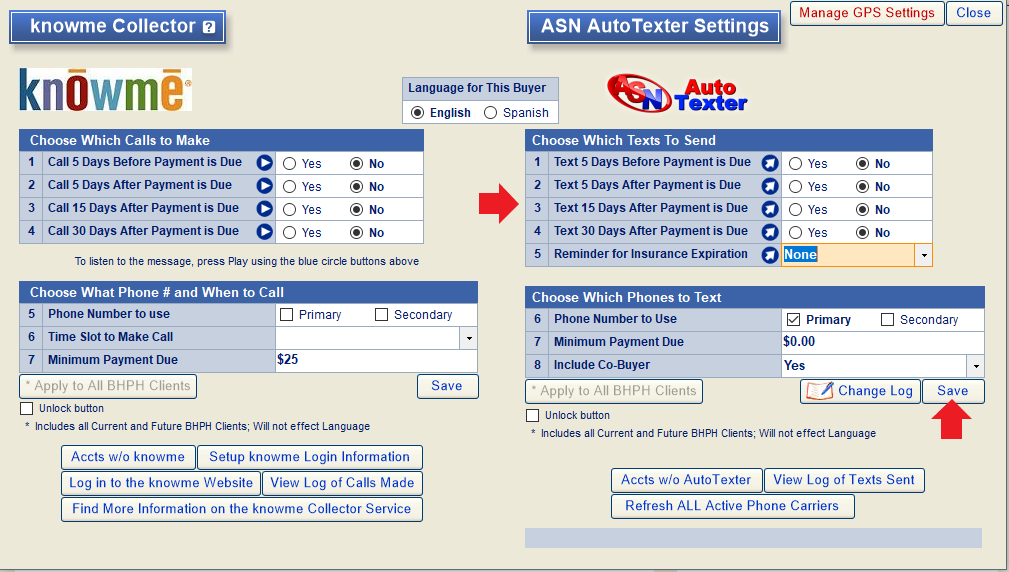1009x572 pixels.
Task: Click Apply to All BHPH Clients in knowme section
Action: pyautogui.click(x=108, y=386)
